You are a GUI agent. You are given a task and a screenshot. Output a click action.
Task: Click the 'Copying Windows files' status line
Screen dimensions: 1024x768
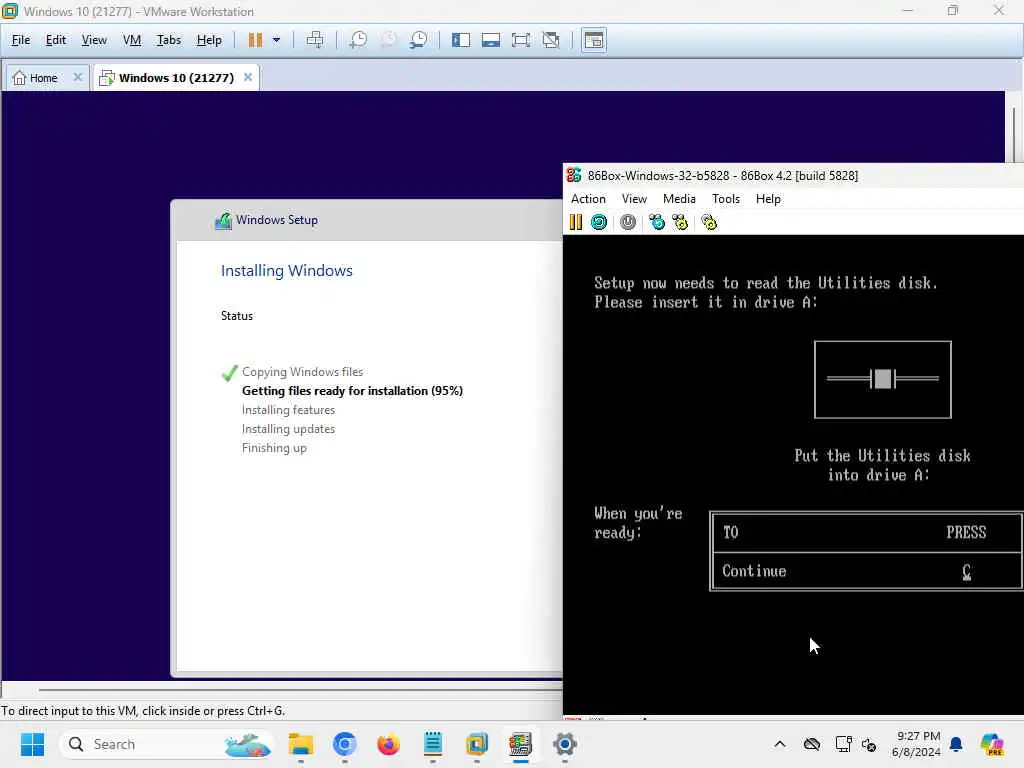click(302, 372)
